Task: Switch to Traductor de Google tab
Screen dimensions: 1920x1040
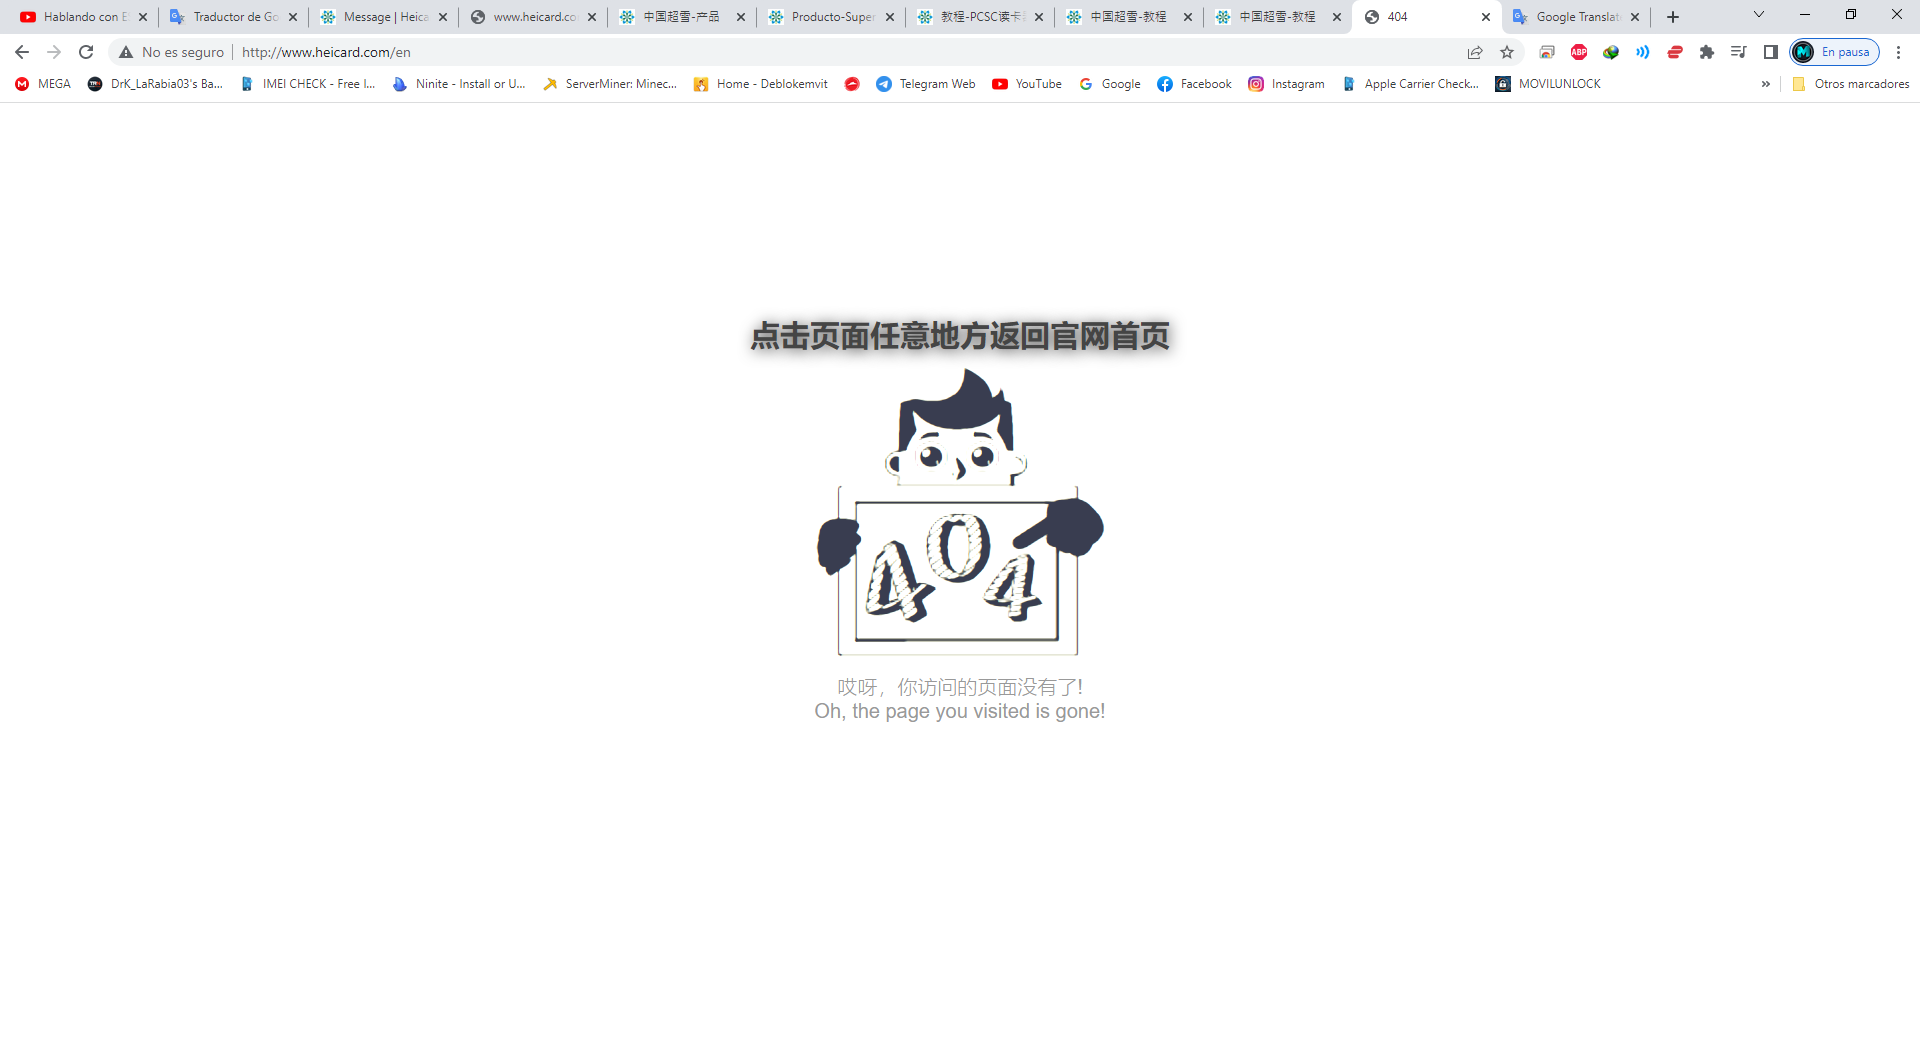Action: (x=234, y=17)
